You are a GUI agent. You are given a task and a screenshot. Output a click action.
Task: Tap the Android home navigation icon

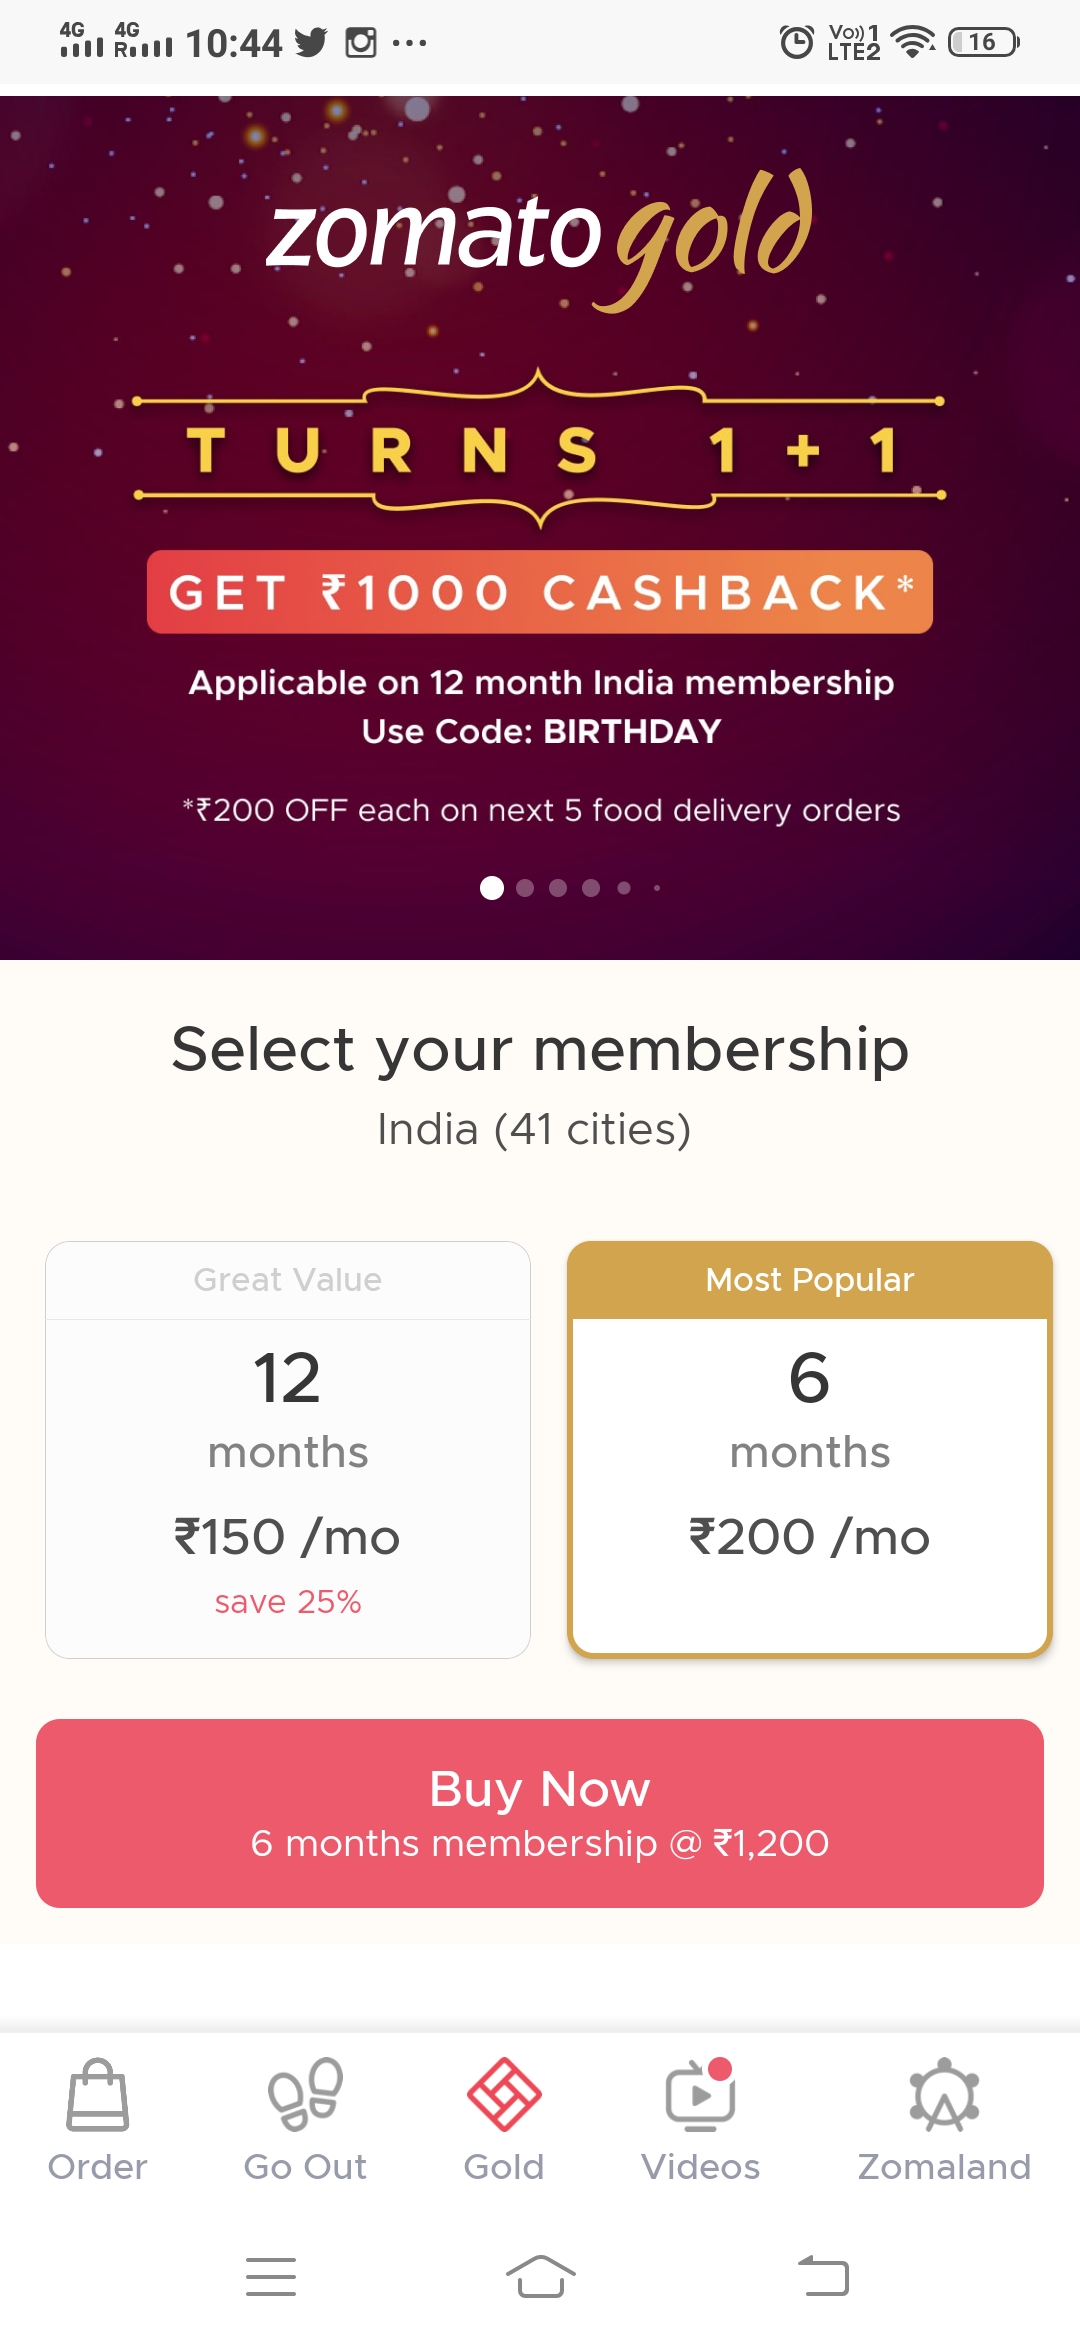540,2277
